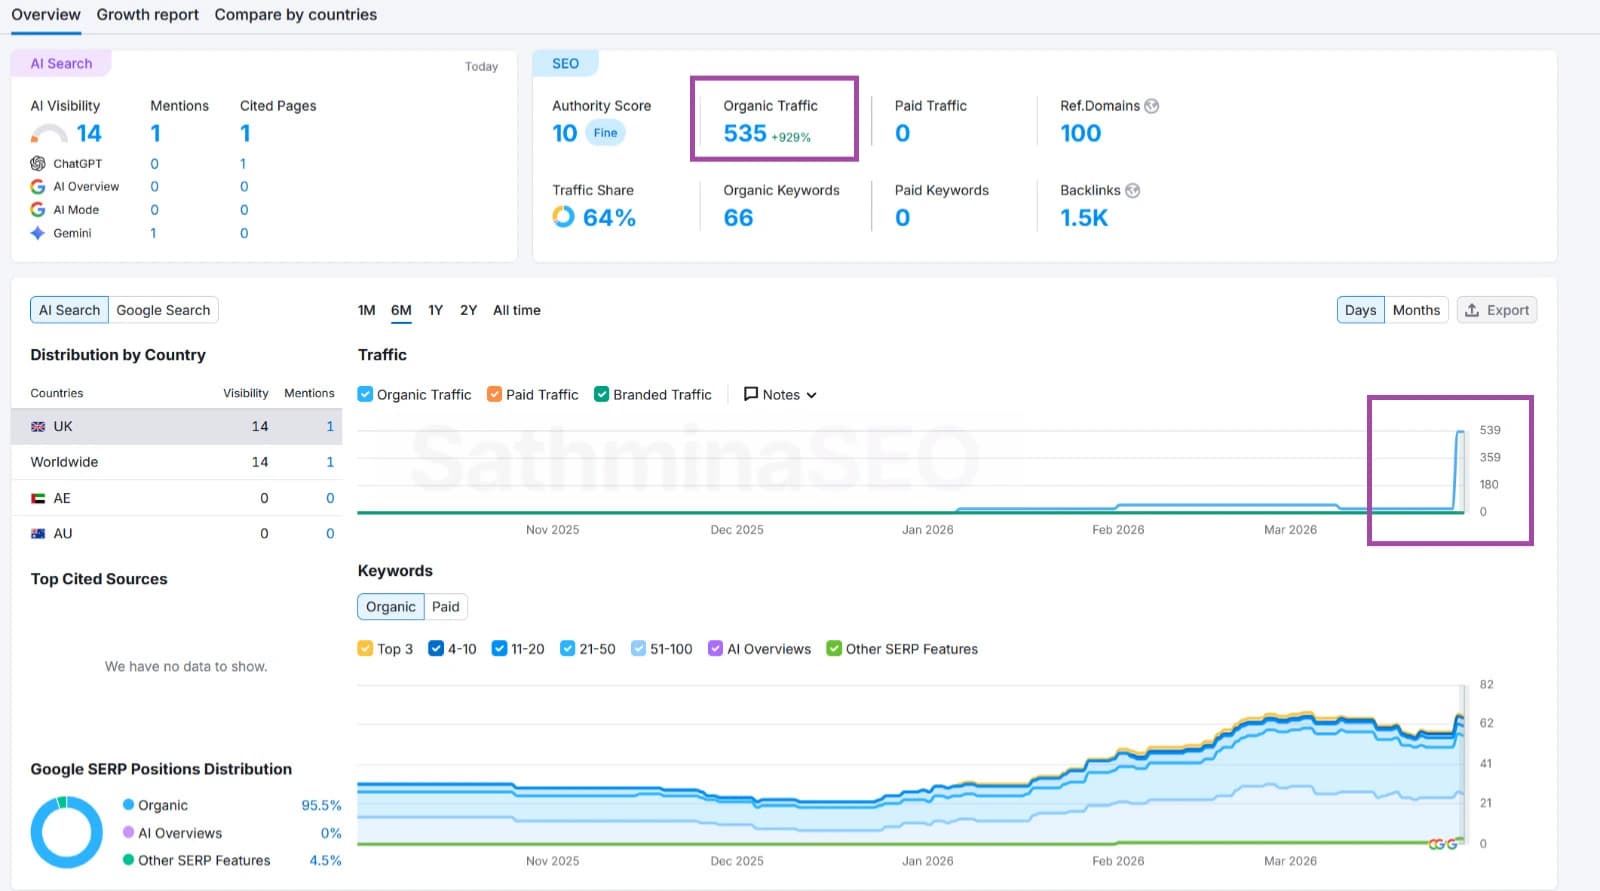Image resolution: width=1600 pixels, height=891 pixels.
Task: Switch chart granularity to Days
Action: (1361, 310)
